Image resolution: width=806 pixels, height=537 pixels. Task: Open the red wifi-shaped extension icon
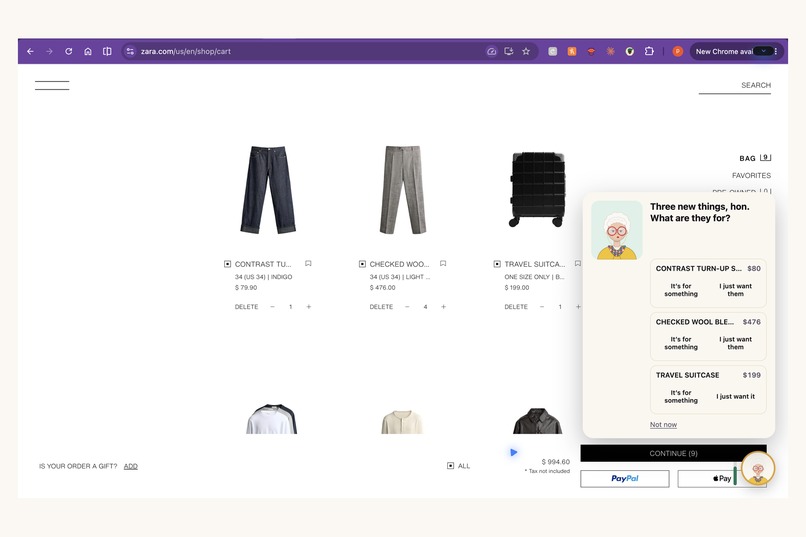click(x=591, y=51)
